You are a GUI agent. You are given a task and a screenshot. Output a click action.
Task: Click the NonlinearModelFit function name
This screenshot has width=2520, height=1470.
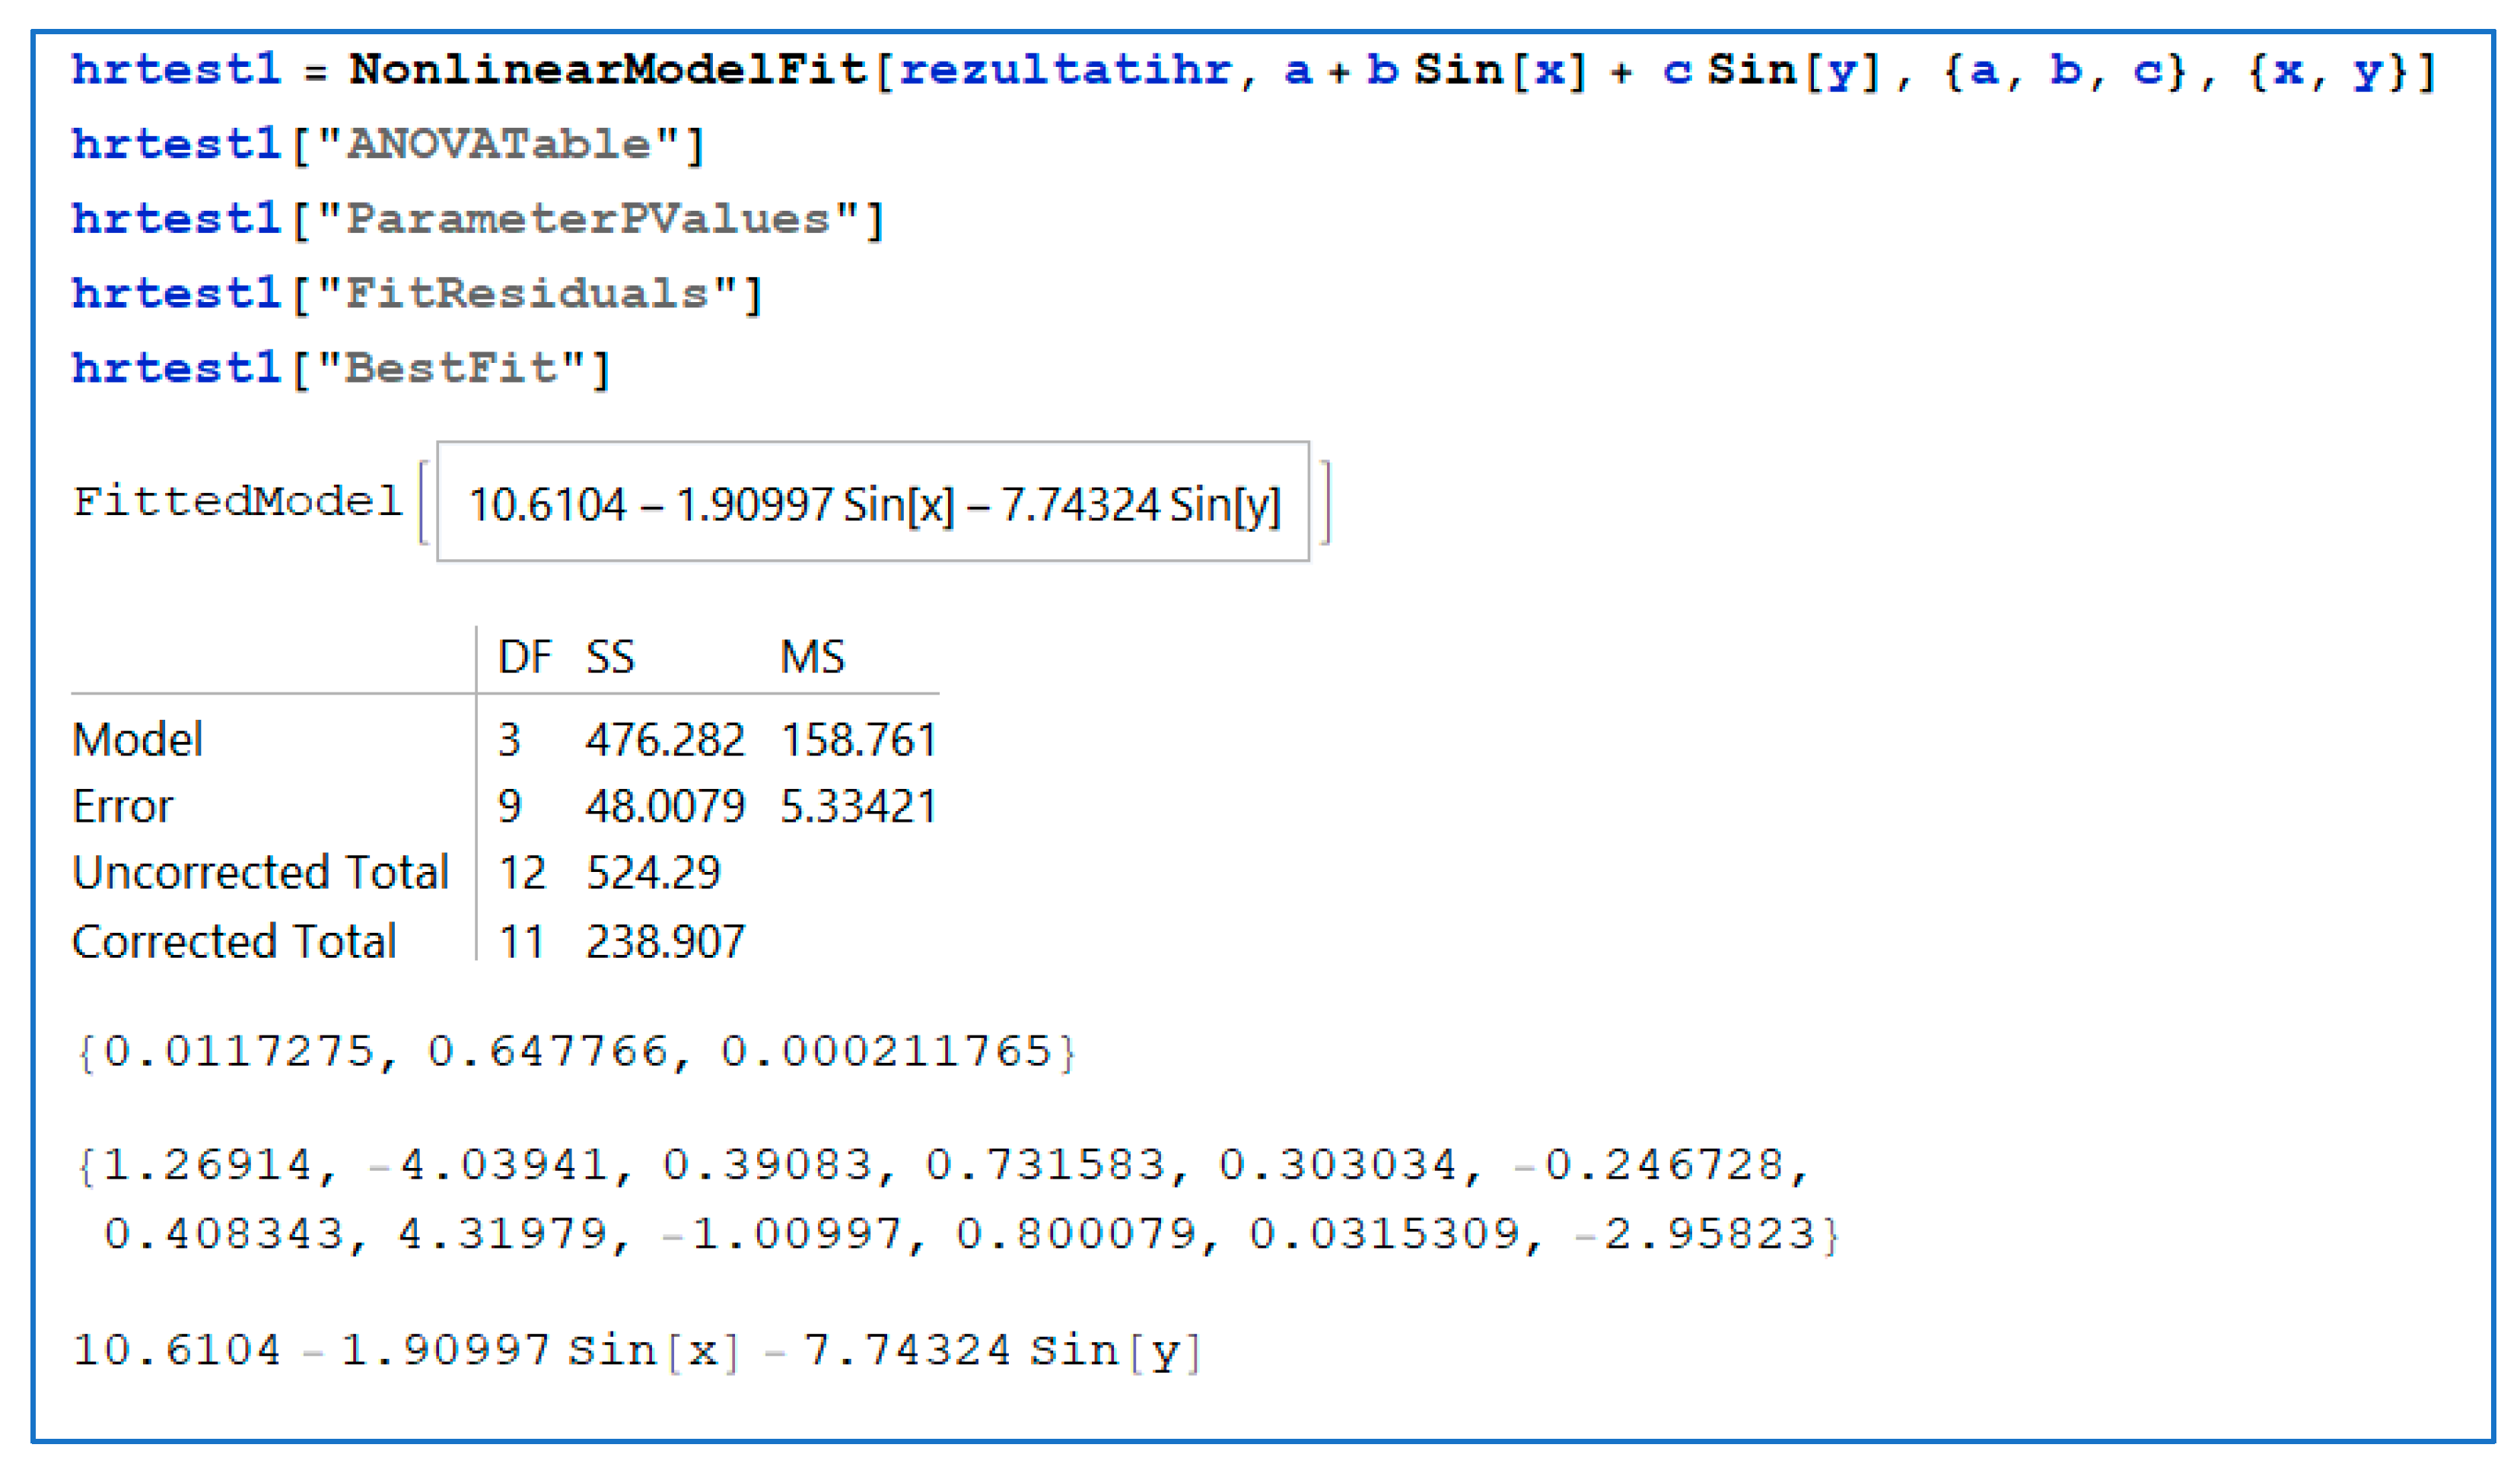point(607,70)
